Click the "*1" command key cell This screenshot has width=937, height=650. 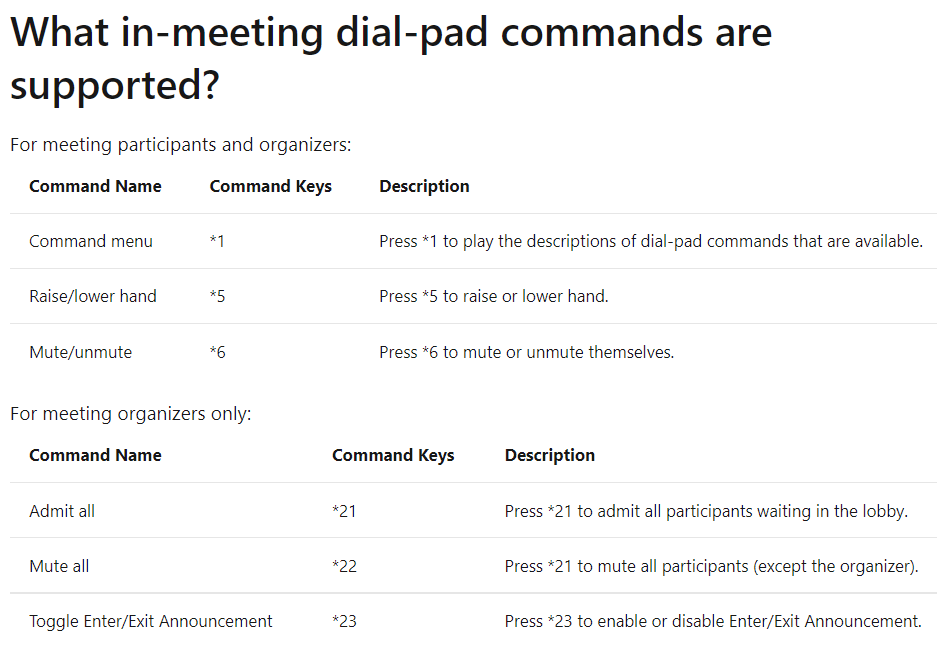pyautogui.click(x=217, y=241)
